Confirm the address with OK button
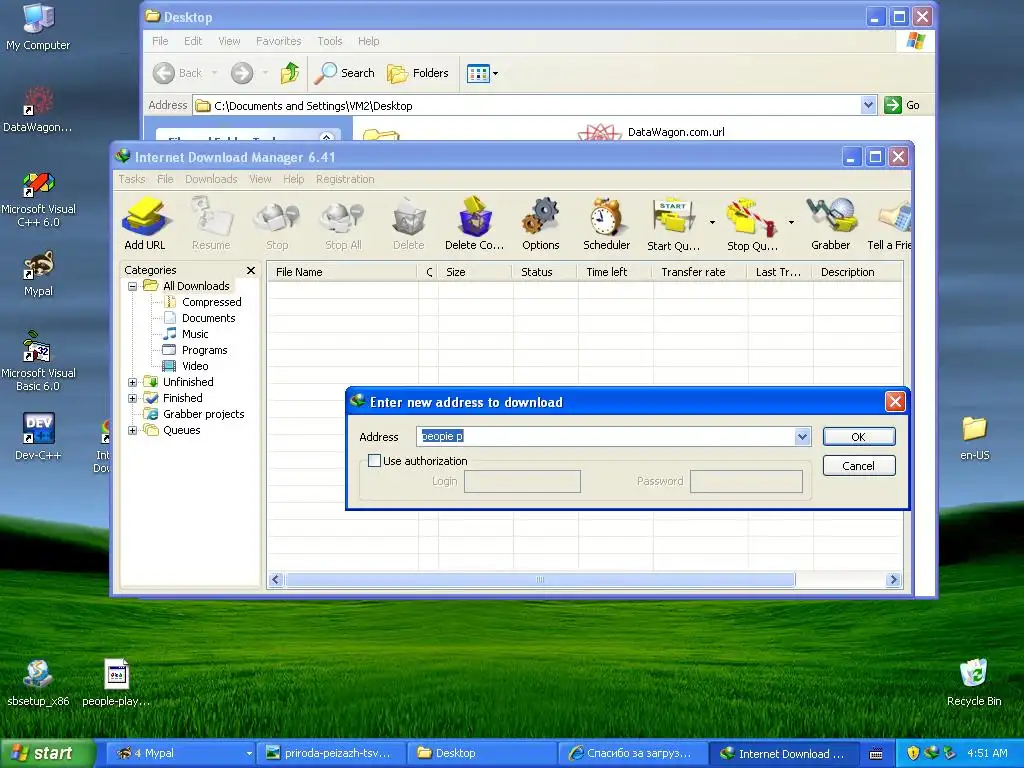1024x768 pixels. point(858,437)
